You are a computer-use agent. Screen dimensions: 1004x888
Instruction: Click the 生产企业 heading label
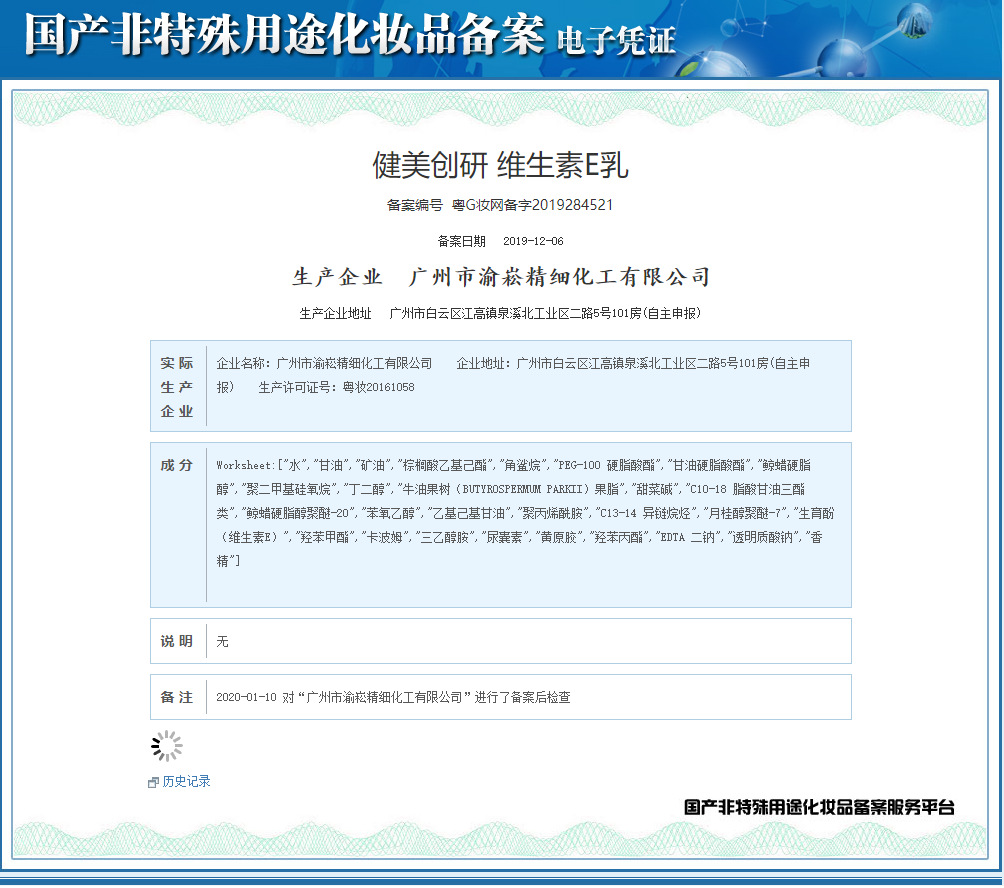point(337,277)
